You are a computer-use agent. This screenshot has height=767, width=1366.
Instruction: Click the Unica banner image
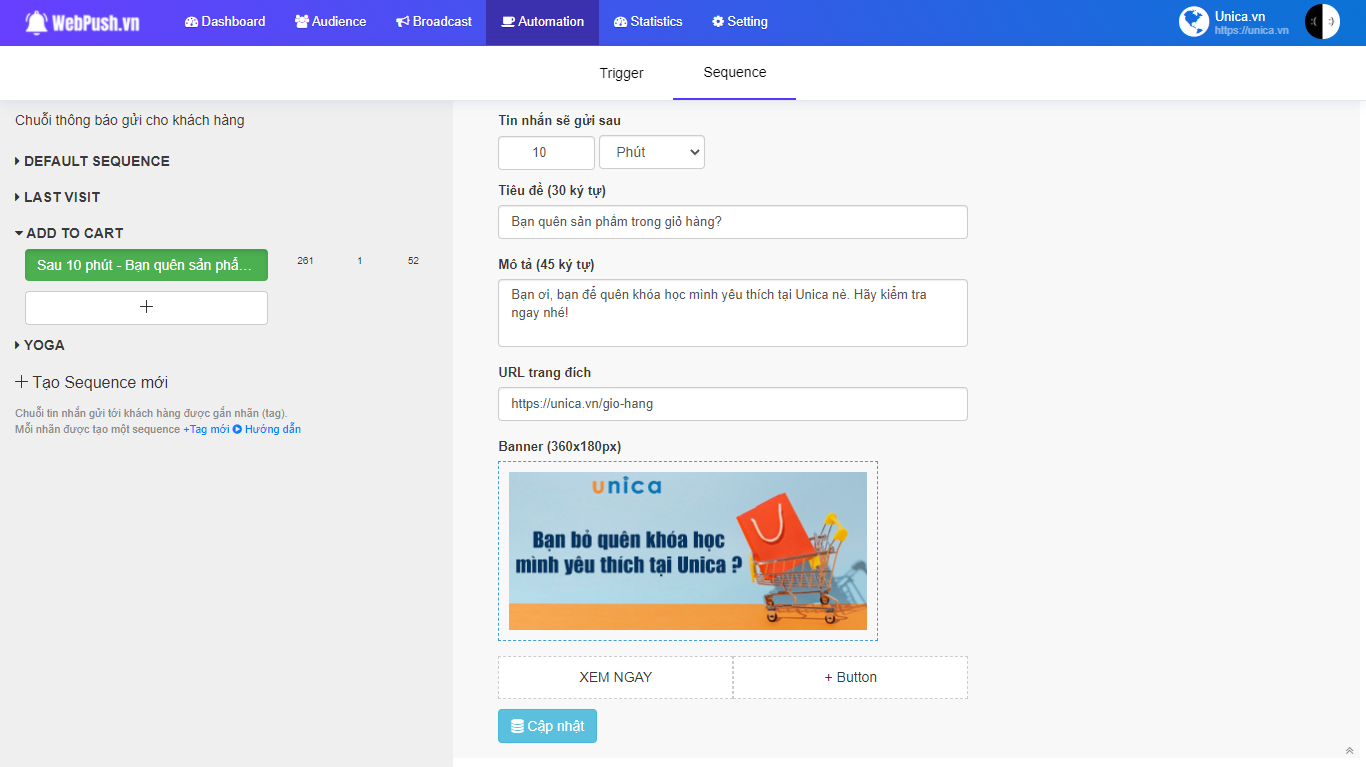click(x=688, y=551)
